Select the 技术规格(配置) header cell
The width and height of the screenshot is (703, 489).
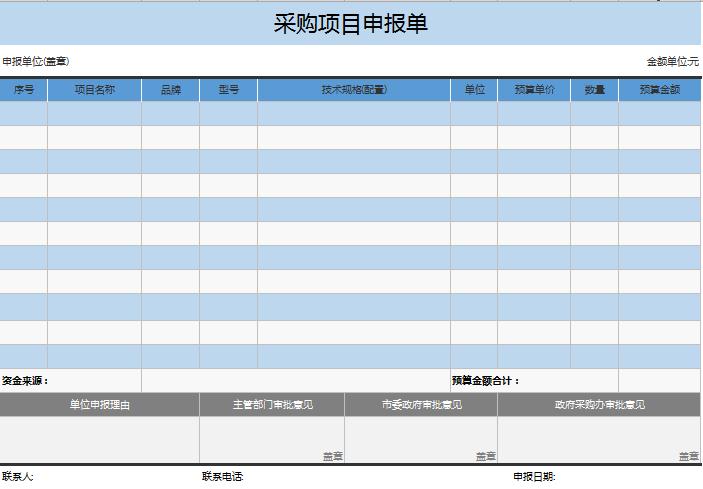click(x=353, y=90)
